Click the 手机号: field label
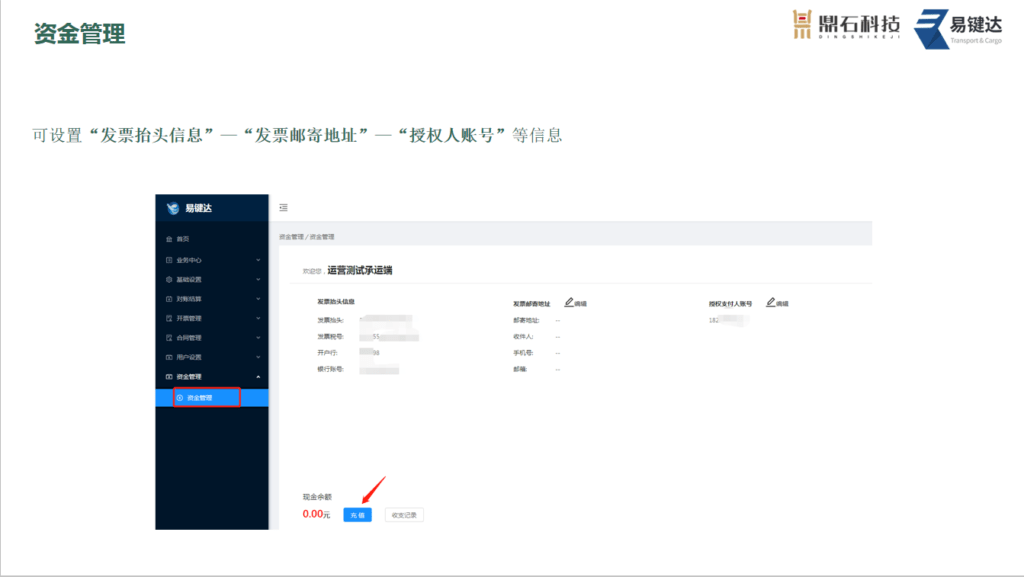The image size is (1024, 577). (523, 352)
